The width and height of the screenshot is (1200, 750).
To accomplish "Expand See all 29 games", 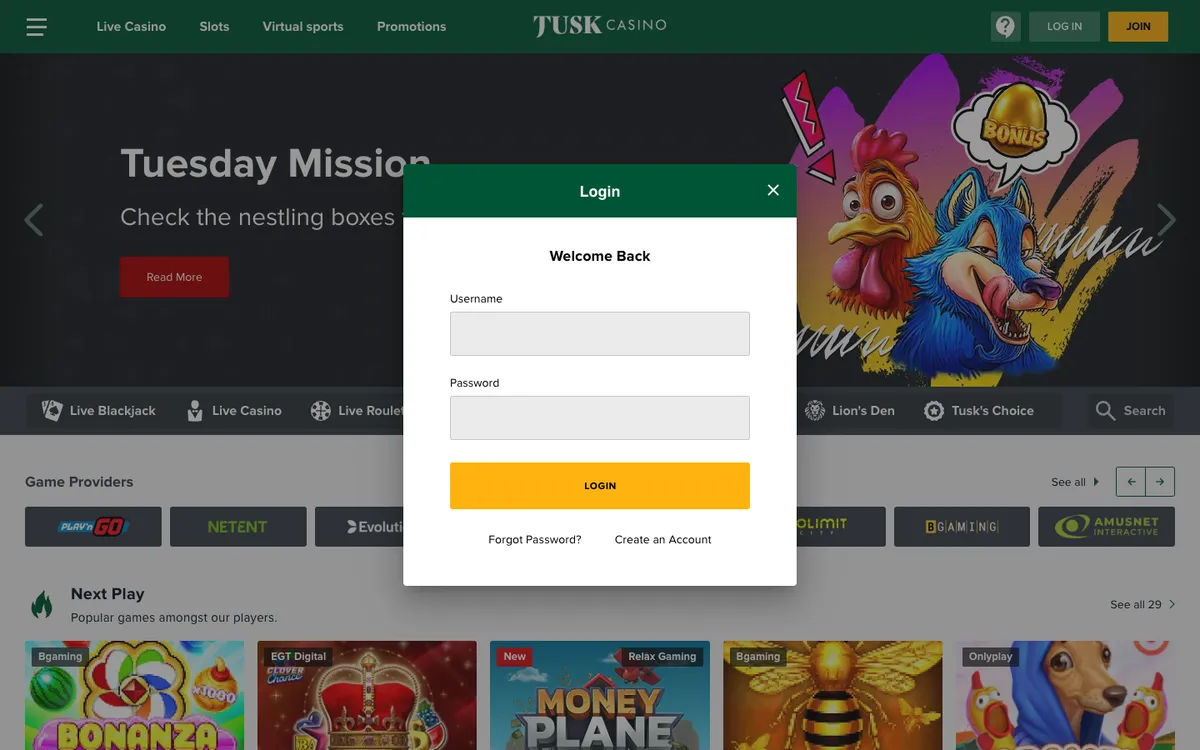I will click(1142, 604).
